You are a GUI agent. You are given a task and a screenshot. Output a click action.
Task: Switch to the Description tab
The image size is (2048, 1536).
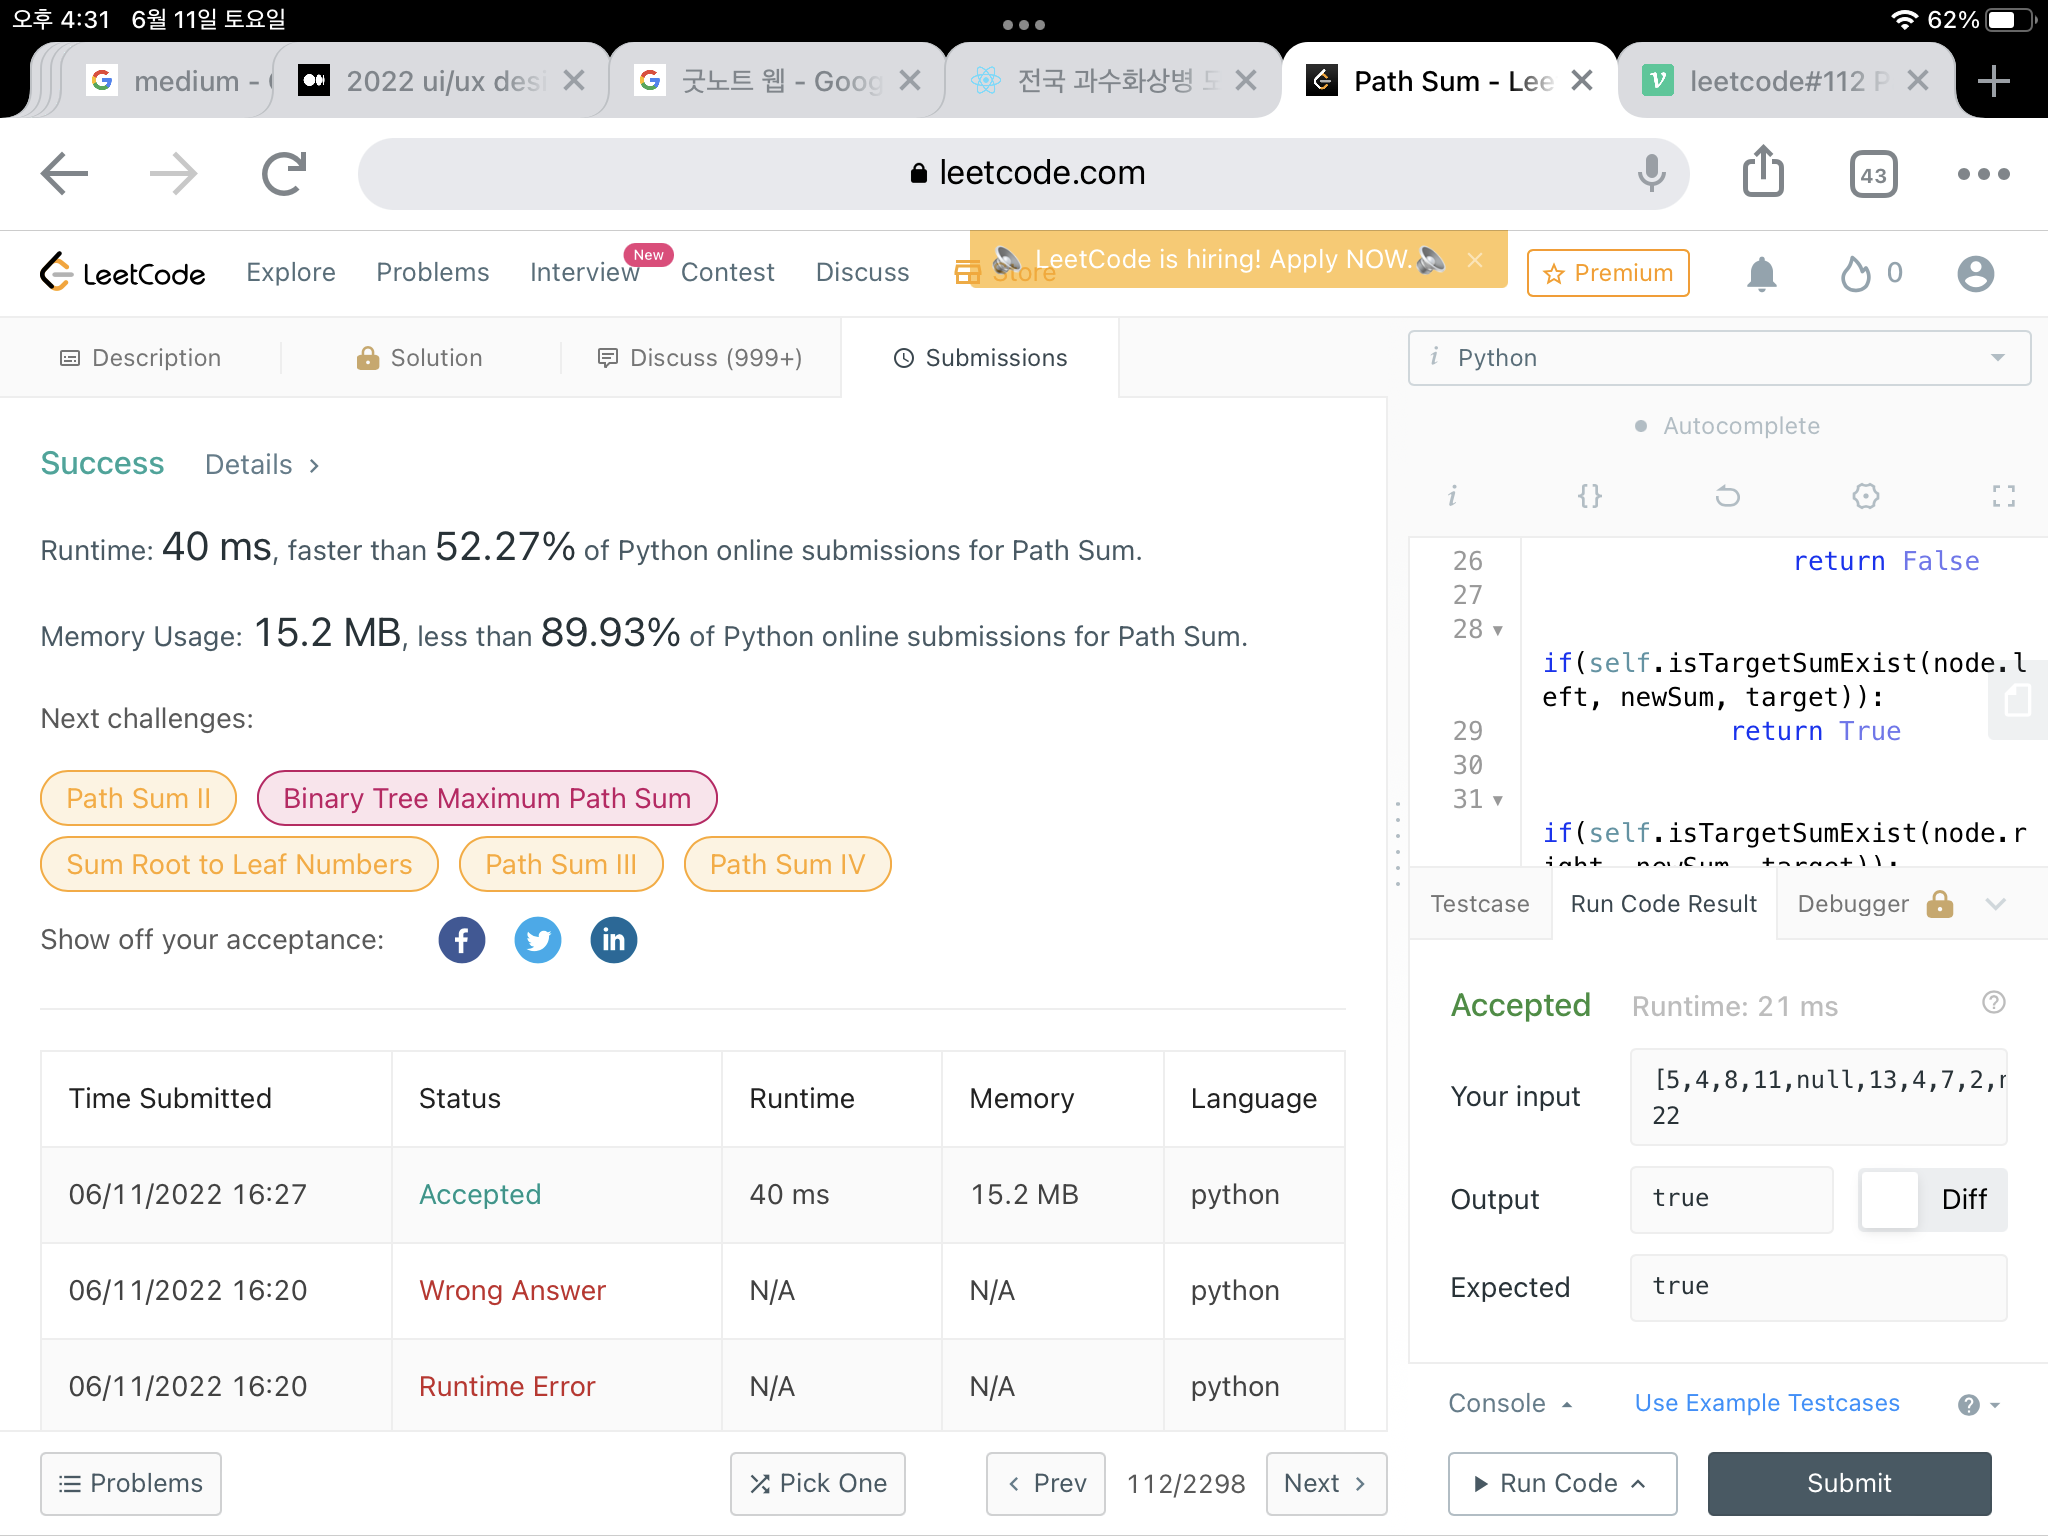[141, 358]
